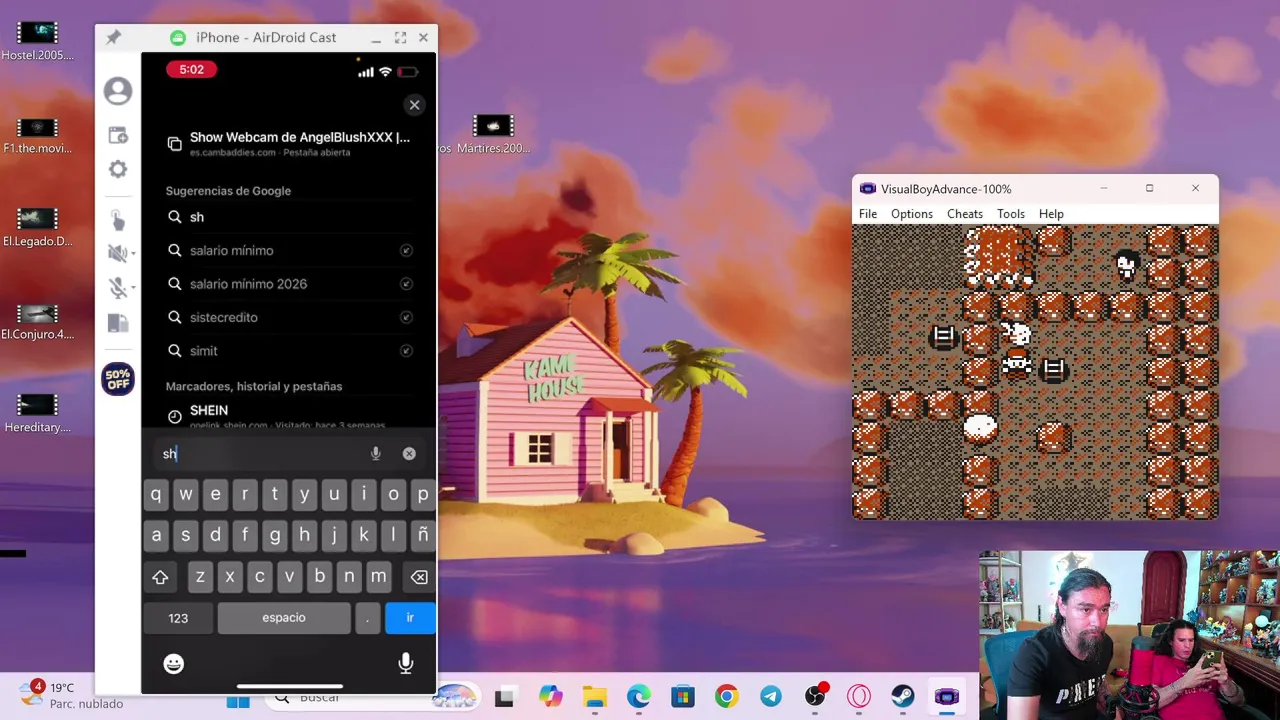Switch keyboard to 123 numbers layout

[x=178, y=618]
